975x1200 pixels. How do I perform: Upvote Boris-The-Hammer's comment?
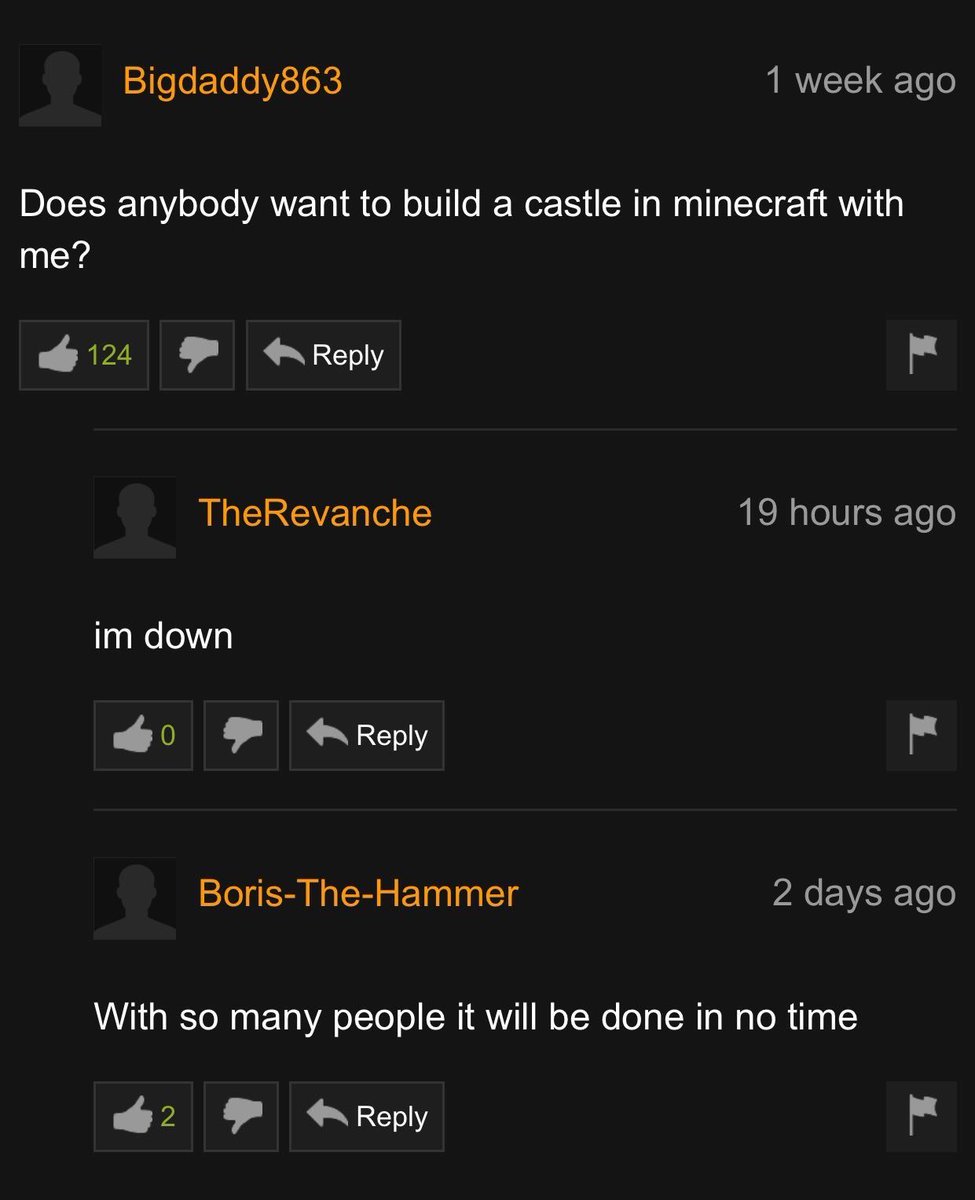(143, 1116)
